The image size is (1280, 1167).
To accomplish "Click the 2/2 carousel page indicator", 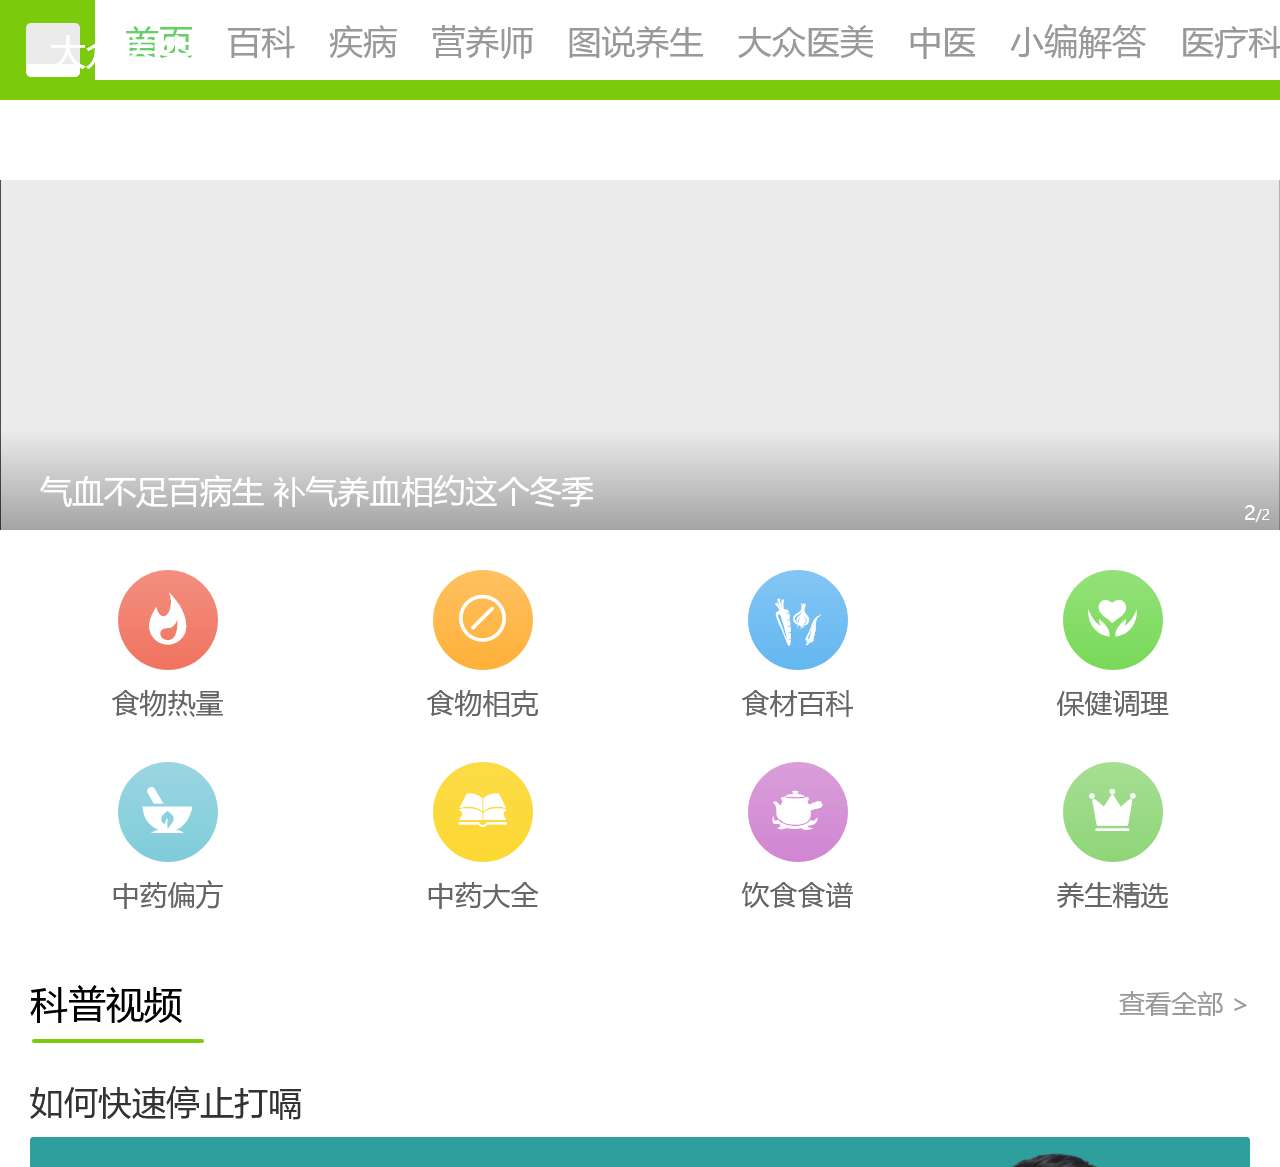I will [1254, 513].
